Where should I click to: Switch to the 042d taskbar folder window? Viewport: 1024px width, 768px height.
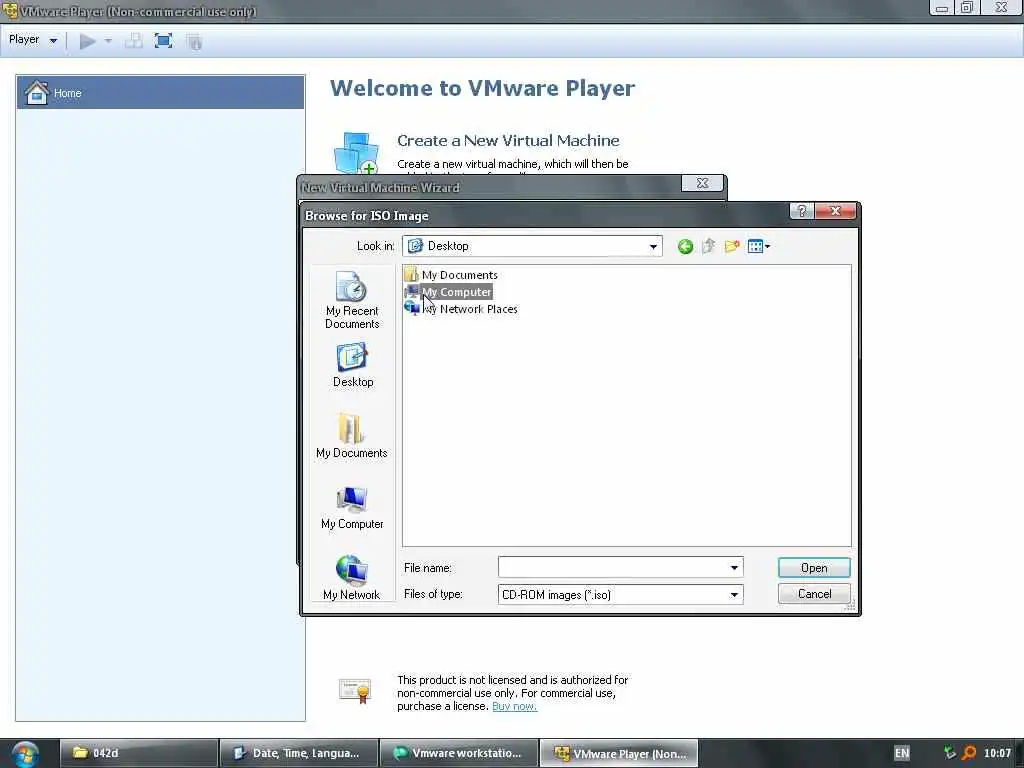coord(138,753)
